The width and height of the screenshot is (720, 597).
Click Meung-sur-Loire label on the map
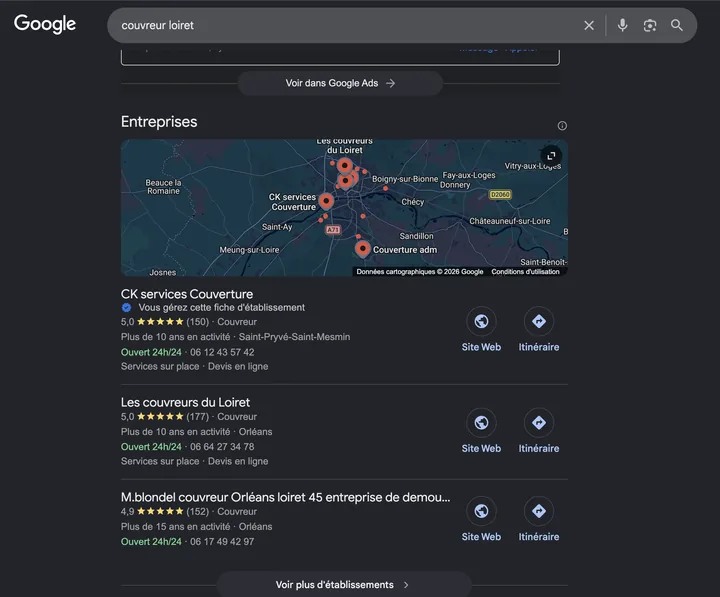pos(249,250)
